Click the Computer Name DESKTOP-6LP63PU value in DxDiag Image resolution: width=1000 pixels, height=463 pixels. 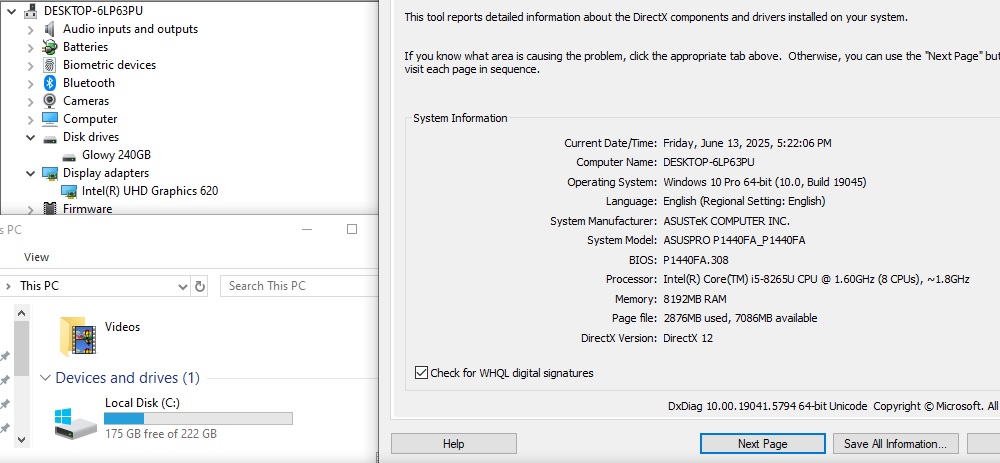709,163
